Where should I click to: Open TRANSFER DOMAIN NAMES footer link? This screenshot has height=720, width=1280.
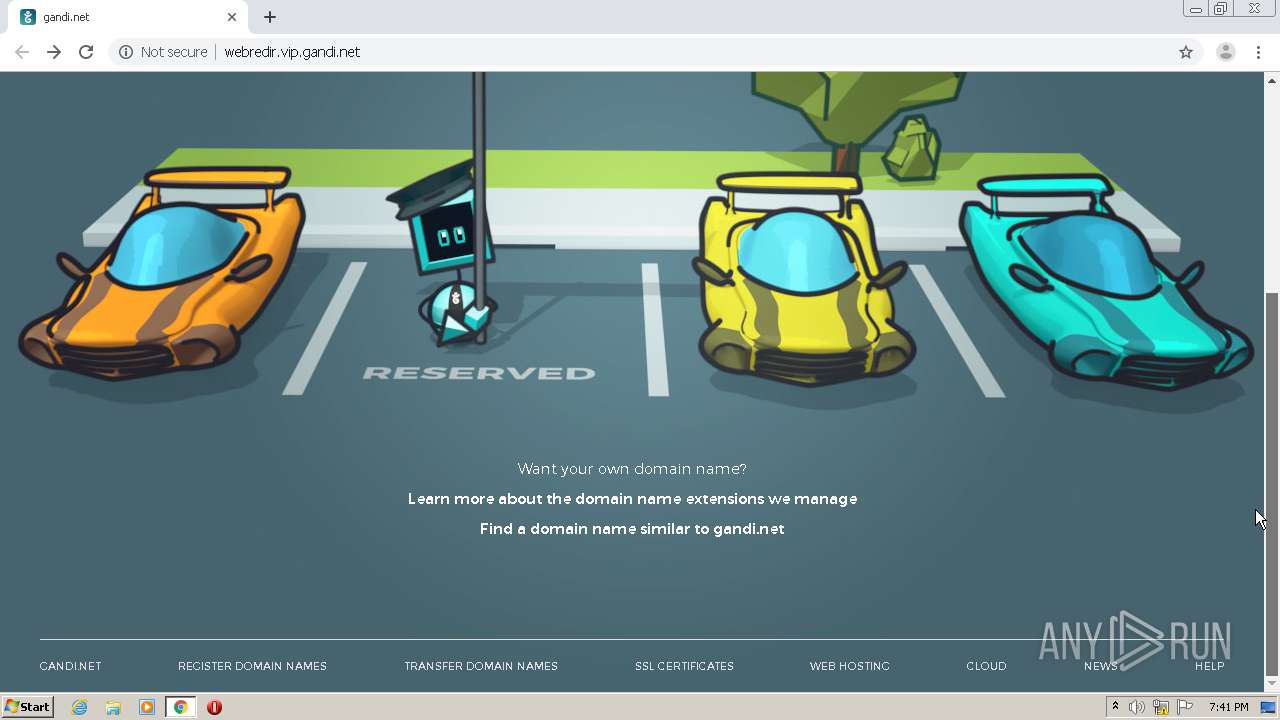[x=481, y=666]
